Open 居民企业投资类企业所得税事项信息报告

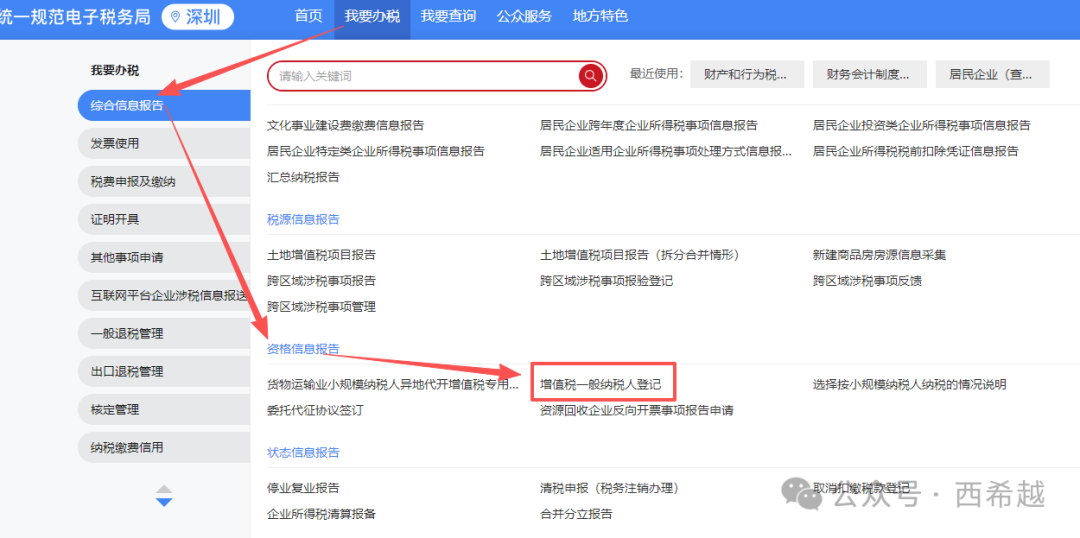(x=922, y=125)
